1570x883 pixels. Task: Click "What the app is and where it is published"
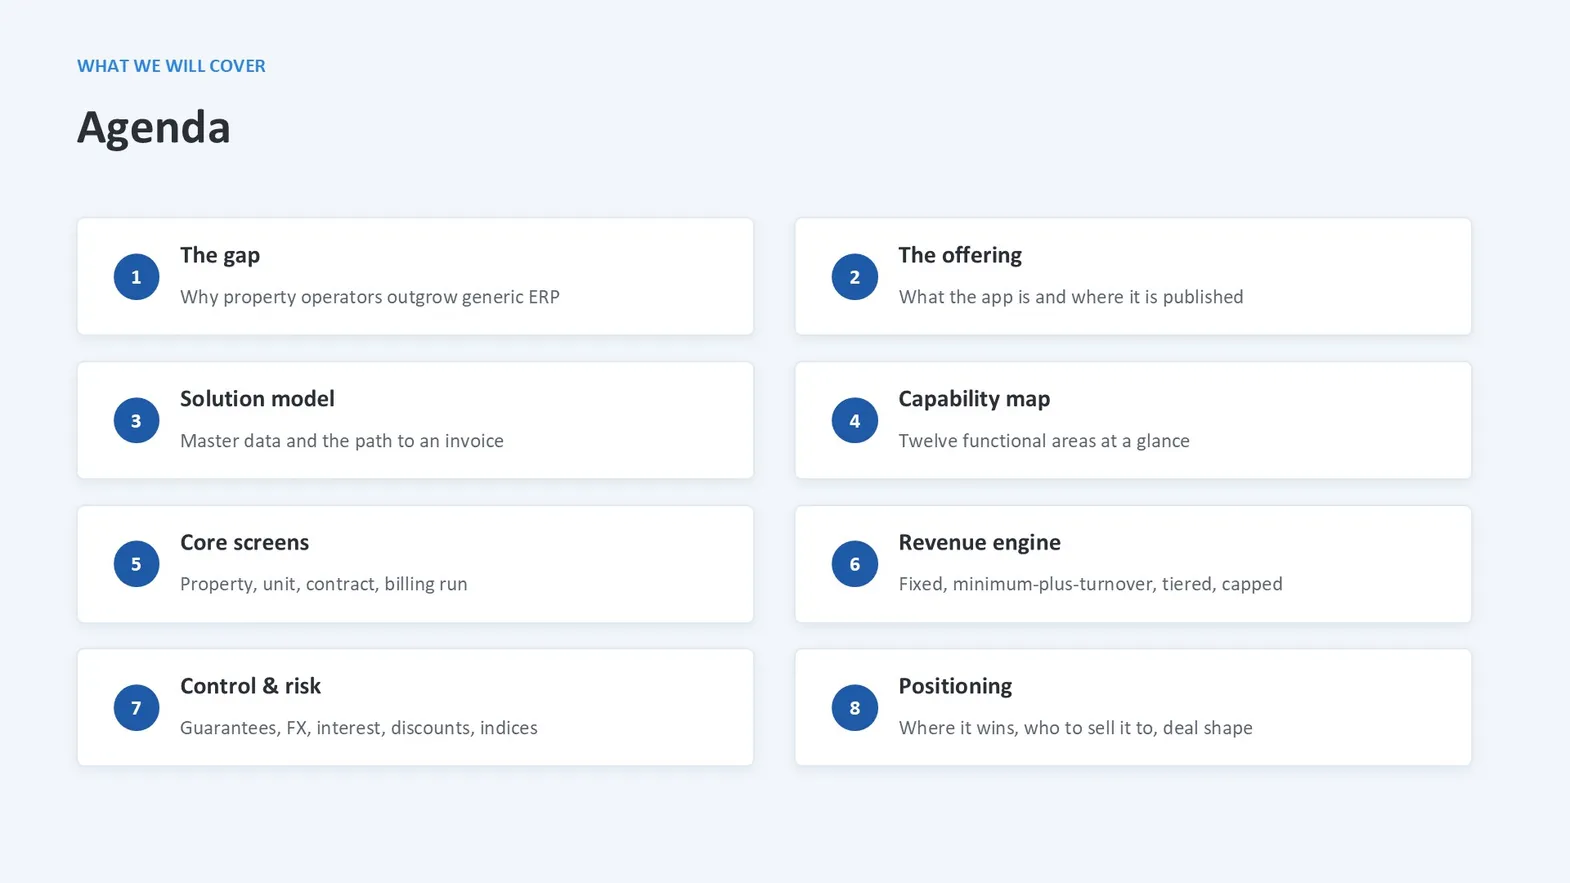coord(1071,297)
